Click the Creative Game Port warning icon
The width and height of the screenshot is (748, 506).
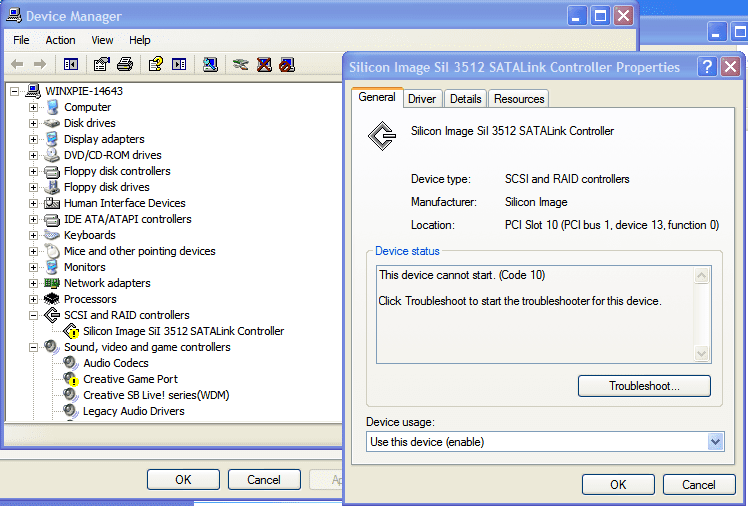tap(71, 379)
